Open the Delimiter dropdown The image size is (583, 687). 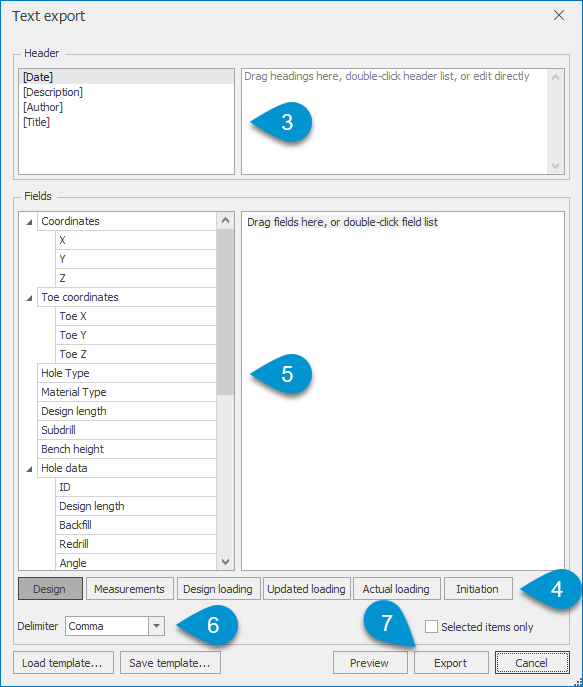[x=156, y=626]
